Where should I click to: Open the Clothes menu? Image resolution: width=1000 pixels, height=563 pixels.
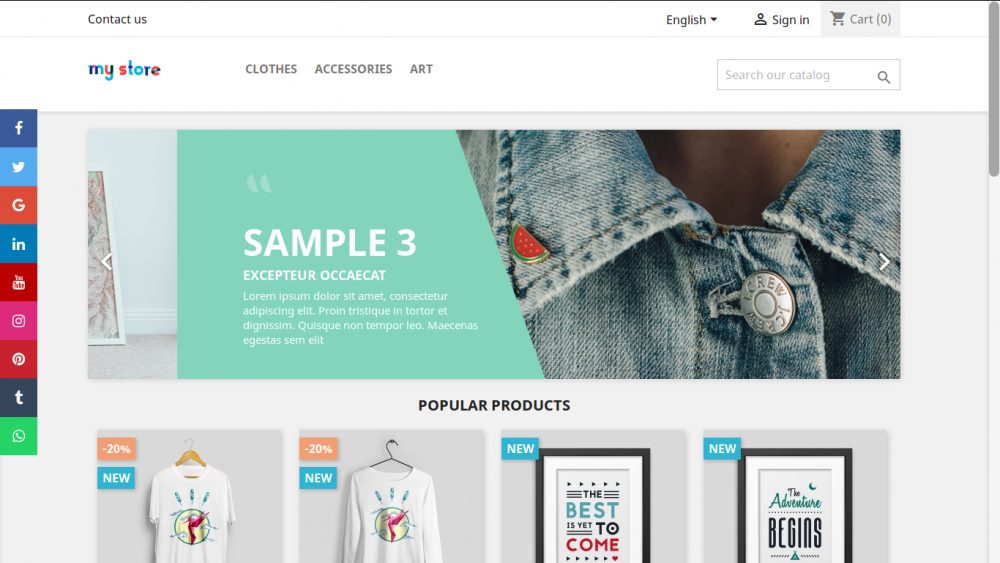tap(271, 69)
